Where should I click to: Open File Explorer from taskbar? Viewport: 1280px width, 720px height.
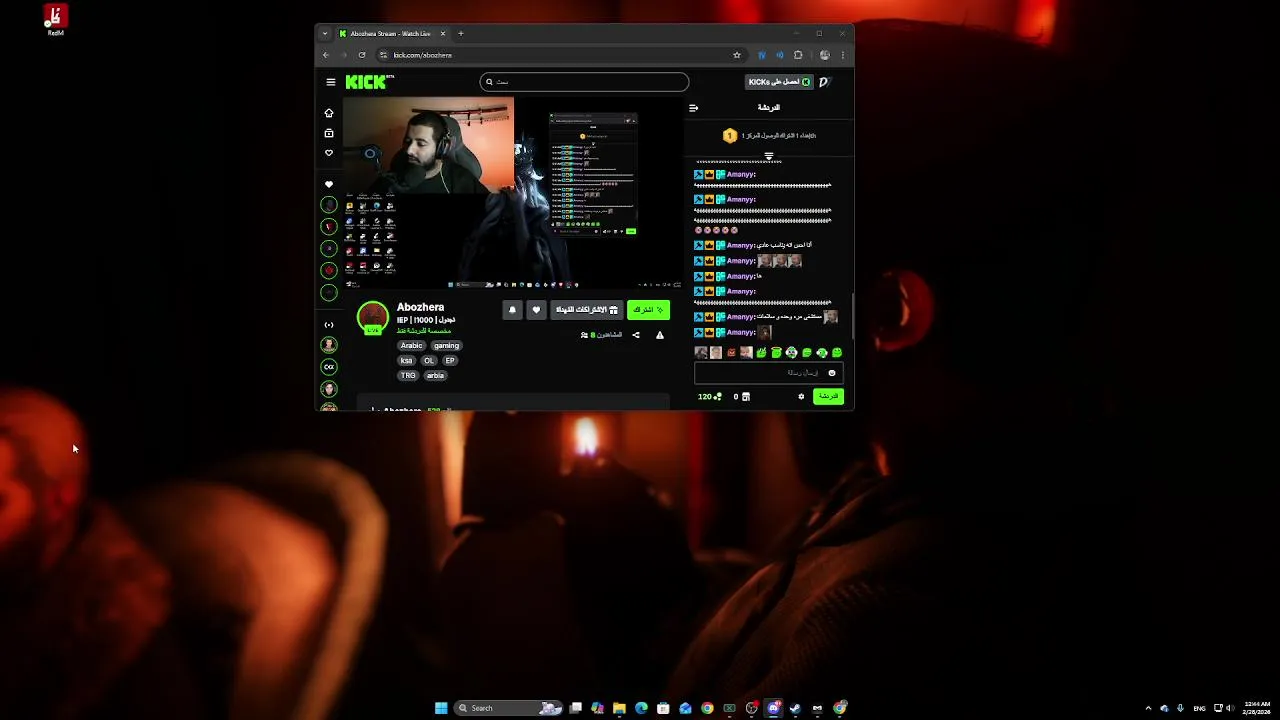619,708
